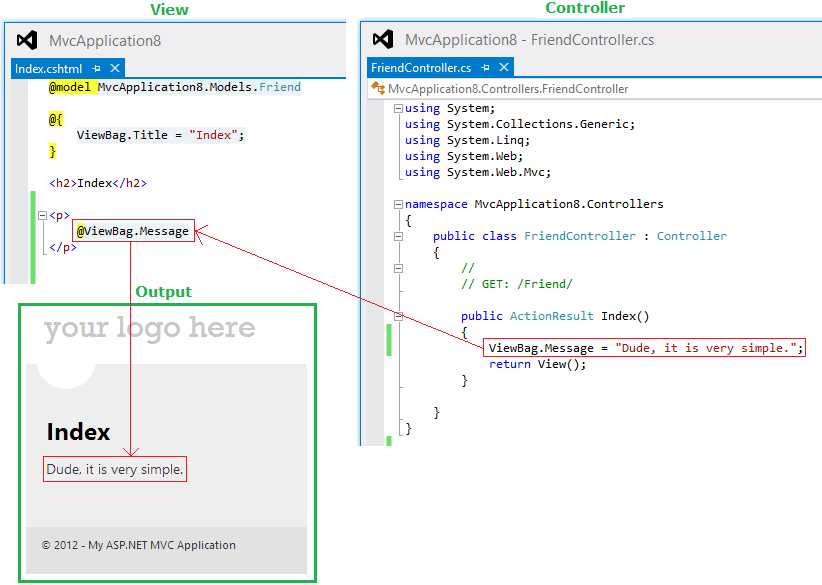Switch to the FriendController.cs tab

tap(421, 68)
